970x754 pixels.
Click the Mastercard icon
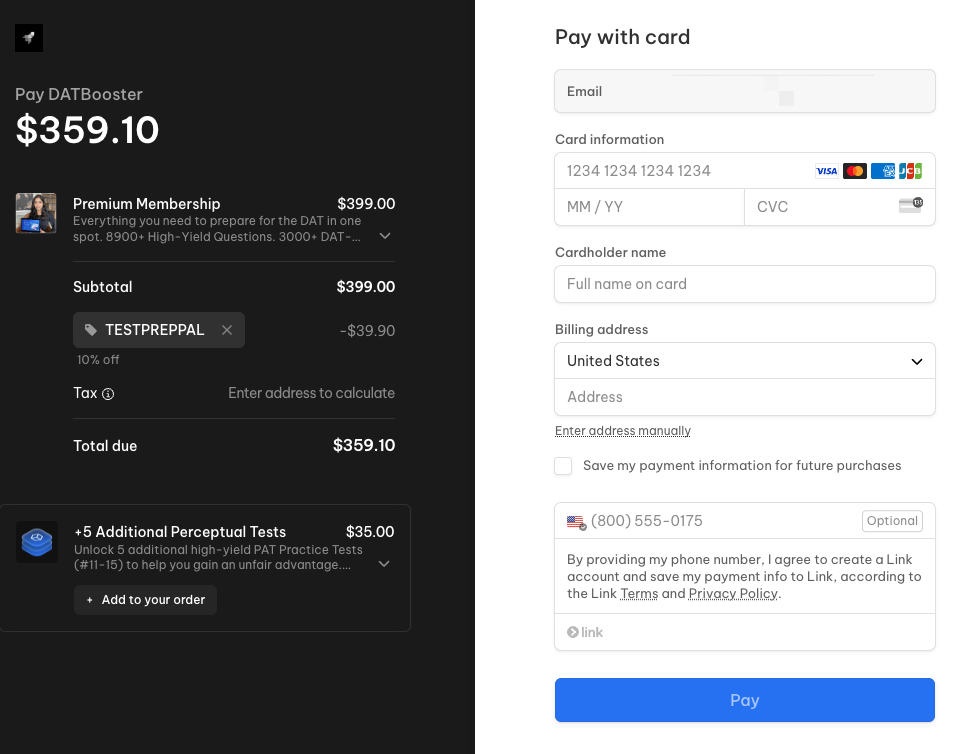pyautogui.click(x=854, y=171)
